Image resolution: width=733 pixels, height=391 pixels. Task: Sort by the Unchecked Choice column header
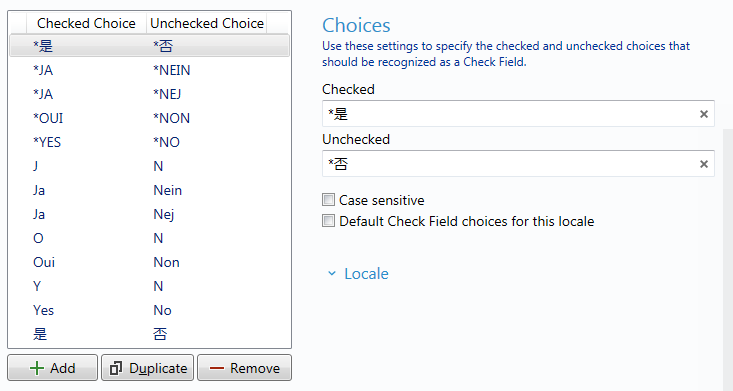tap(207, 23)
